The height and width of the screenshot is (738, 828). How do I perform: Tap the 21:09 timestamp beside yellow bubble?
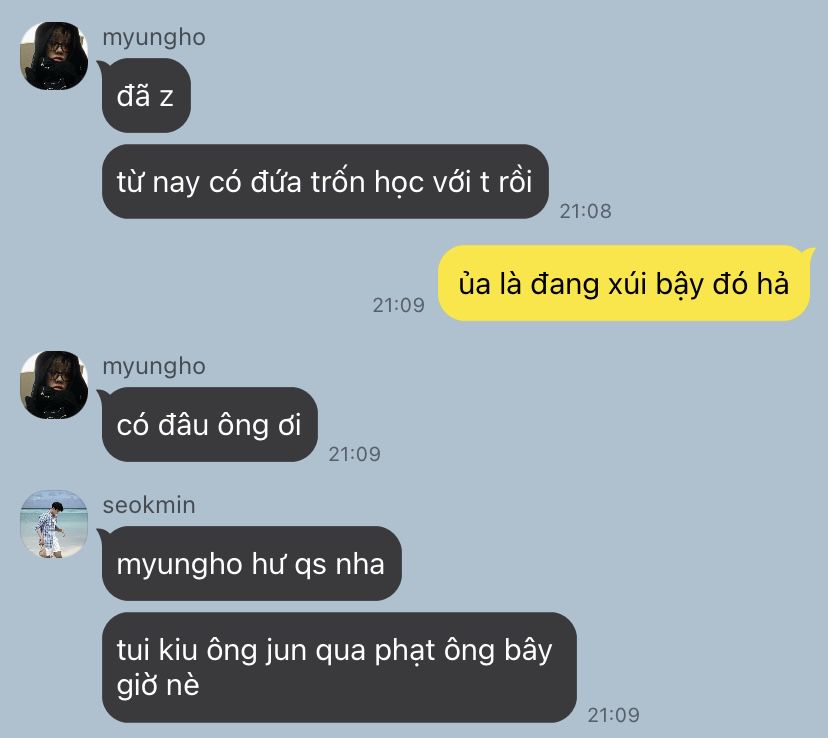pyautogui.click(x=399, y=305)
